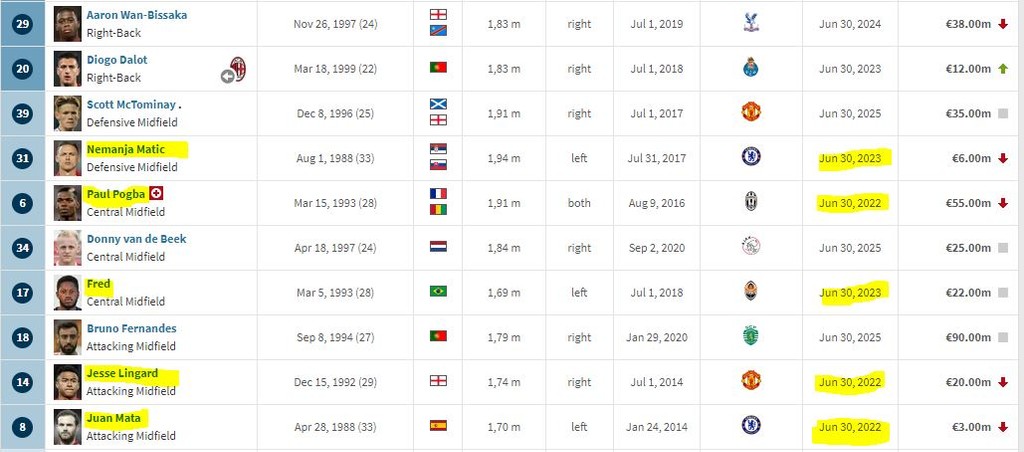Select Jesse Lingard's portrait thumbnail

67,381
